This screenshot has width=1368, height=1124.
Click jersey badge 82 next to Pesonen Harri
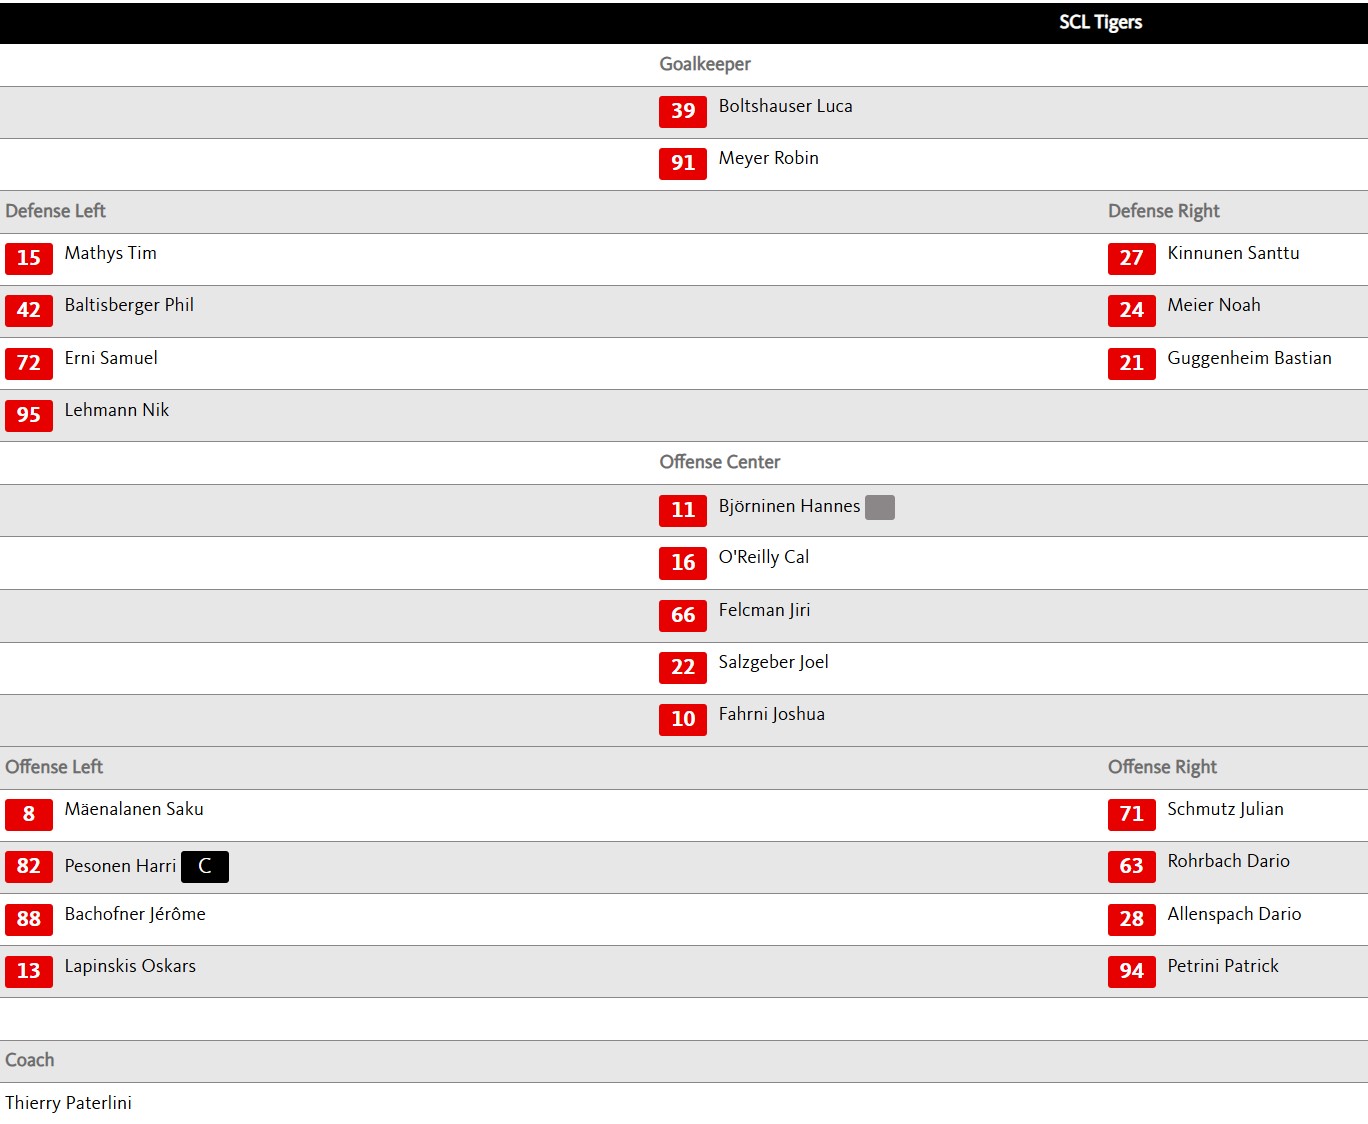[29, 866]
